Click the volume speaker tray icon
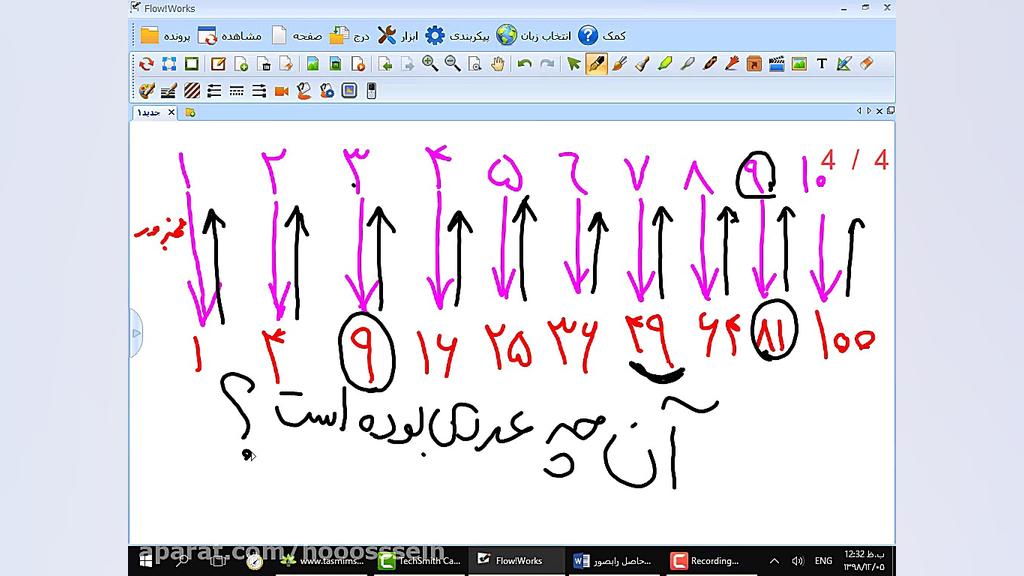The width and height of the screenshot is (1024, 576). click(797, 561)
